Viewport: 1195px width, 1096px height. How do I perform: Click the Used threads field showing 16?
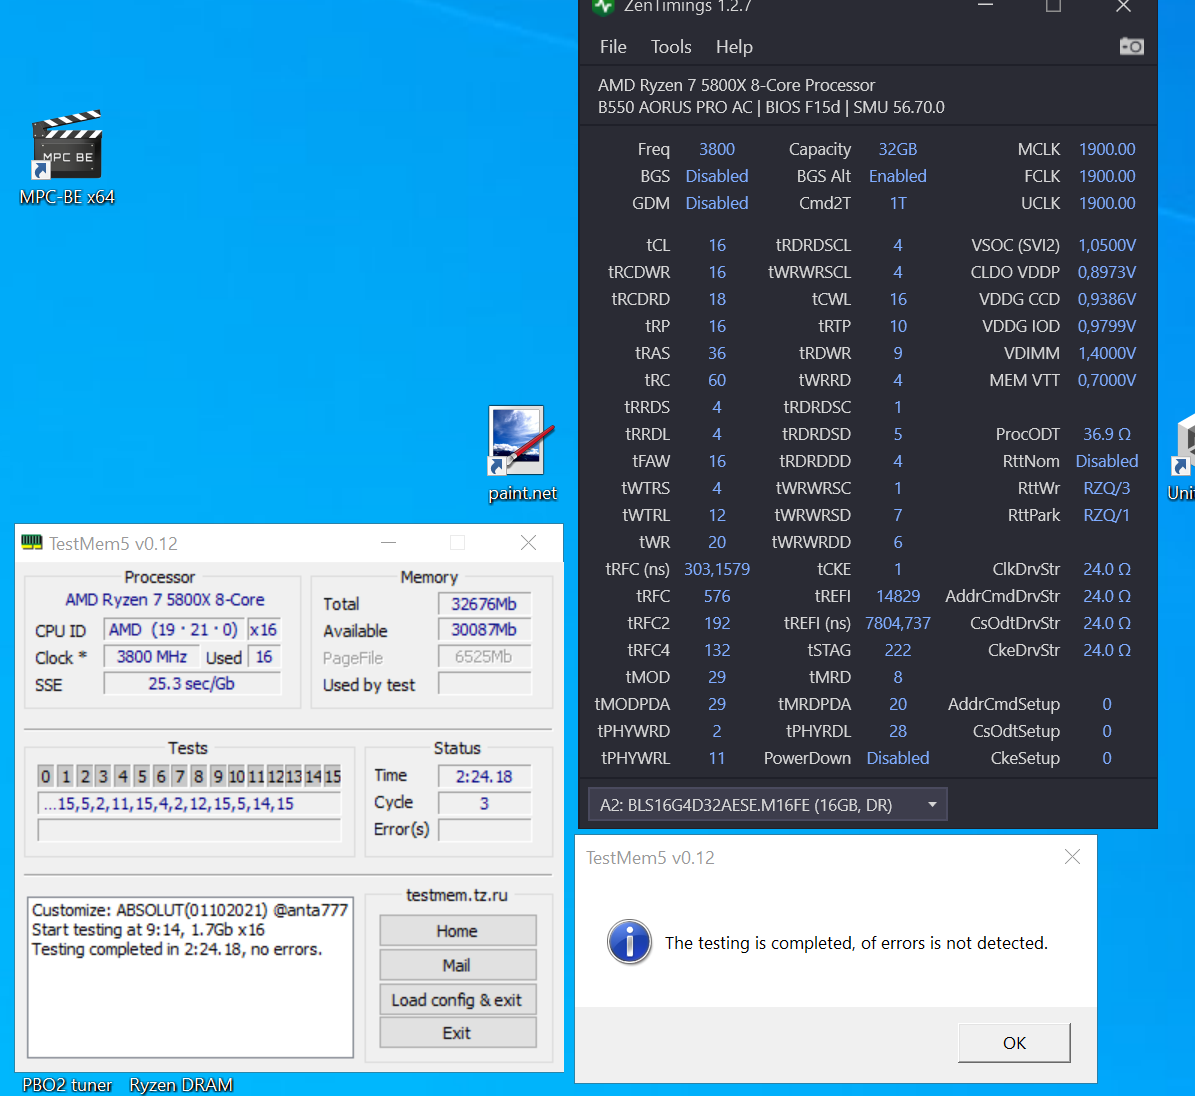264,657
